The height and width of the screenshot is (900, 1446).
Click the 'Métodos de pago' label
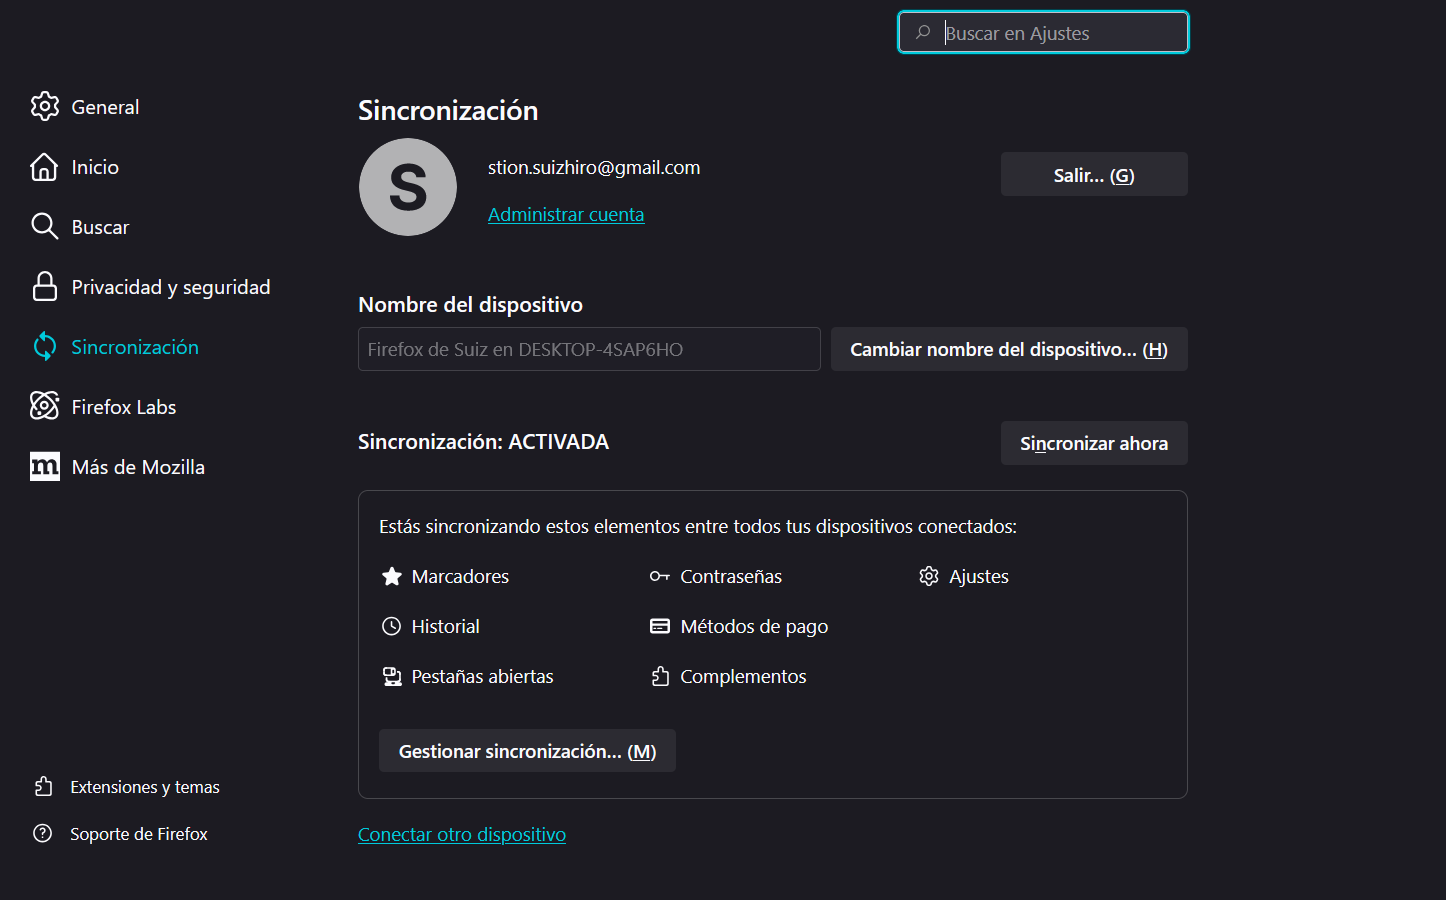[754, 626]
